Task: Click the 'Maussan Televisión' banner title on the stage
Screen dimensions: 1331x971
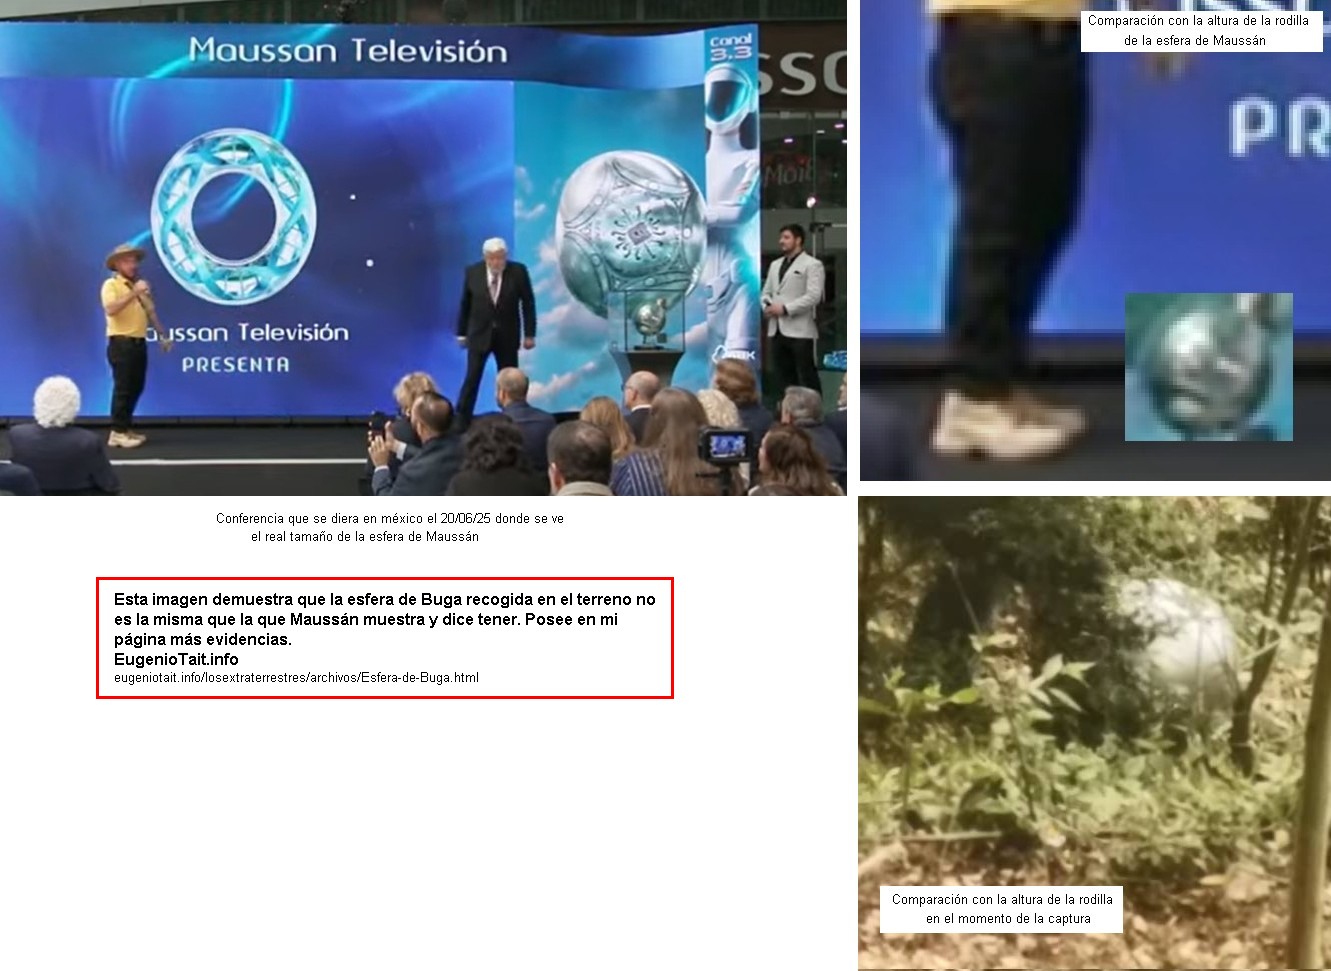Action: 348,51
